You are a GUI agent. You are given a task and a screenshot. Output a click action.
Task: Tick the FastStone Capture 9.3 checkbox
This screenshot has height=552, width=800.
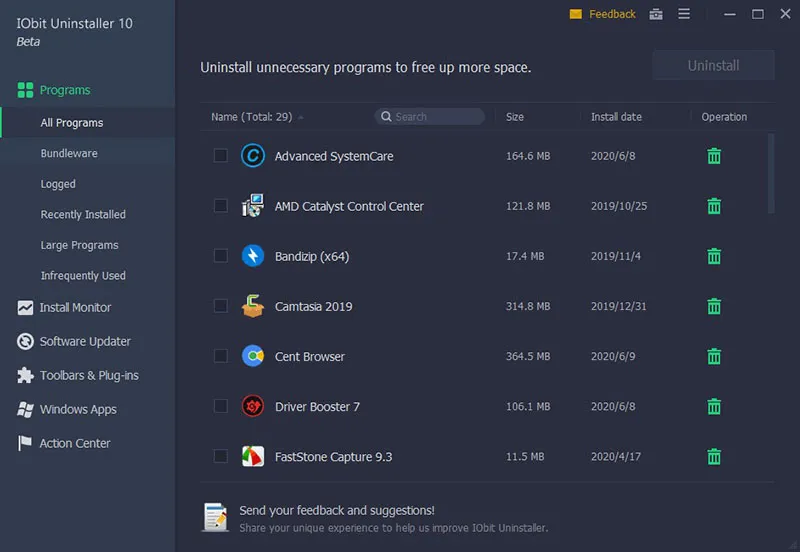(x=221, y=456)
